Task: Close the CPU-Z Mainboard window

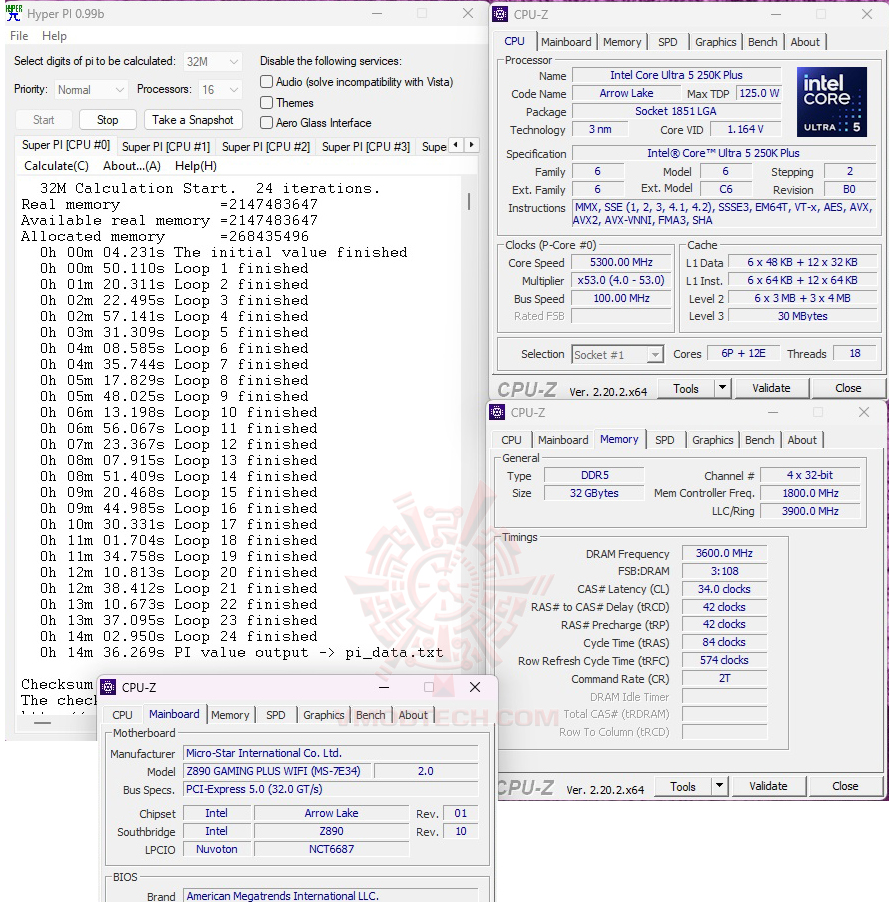Action: (x=475, y=687)
